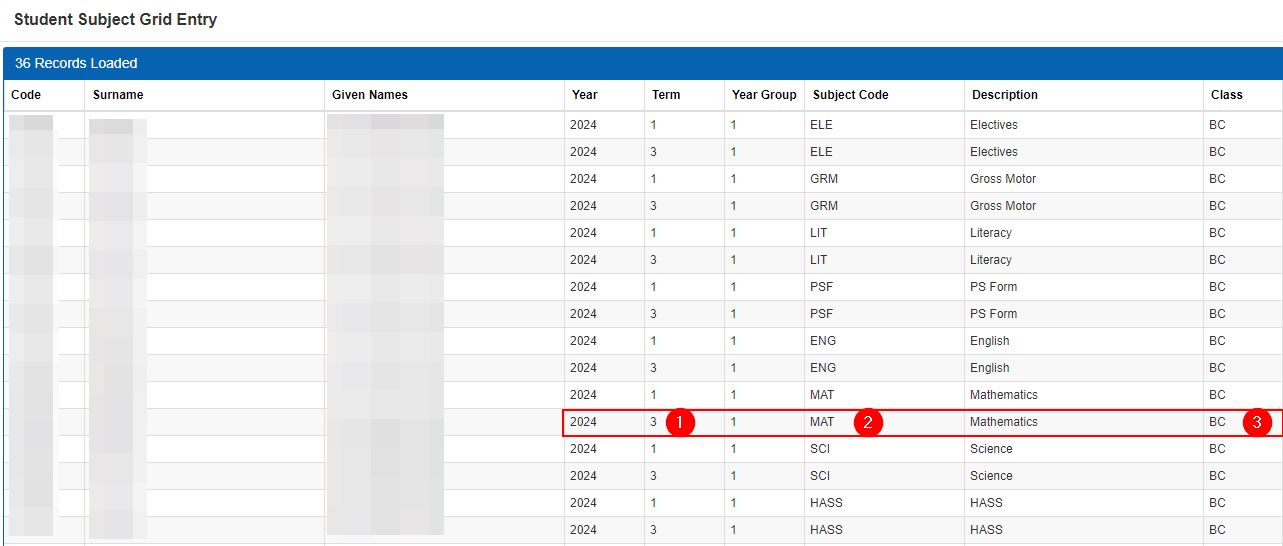Select the English description for Term 3
Image resolution: width=1283 pixels, height=546 pixels.
pos(990,368)
